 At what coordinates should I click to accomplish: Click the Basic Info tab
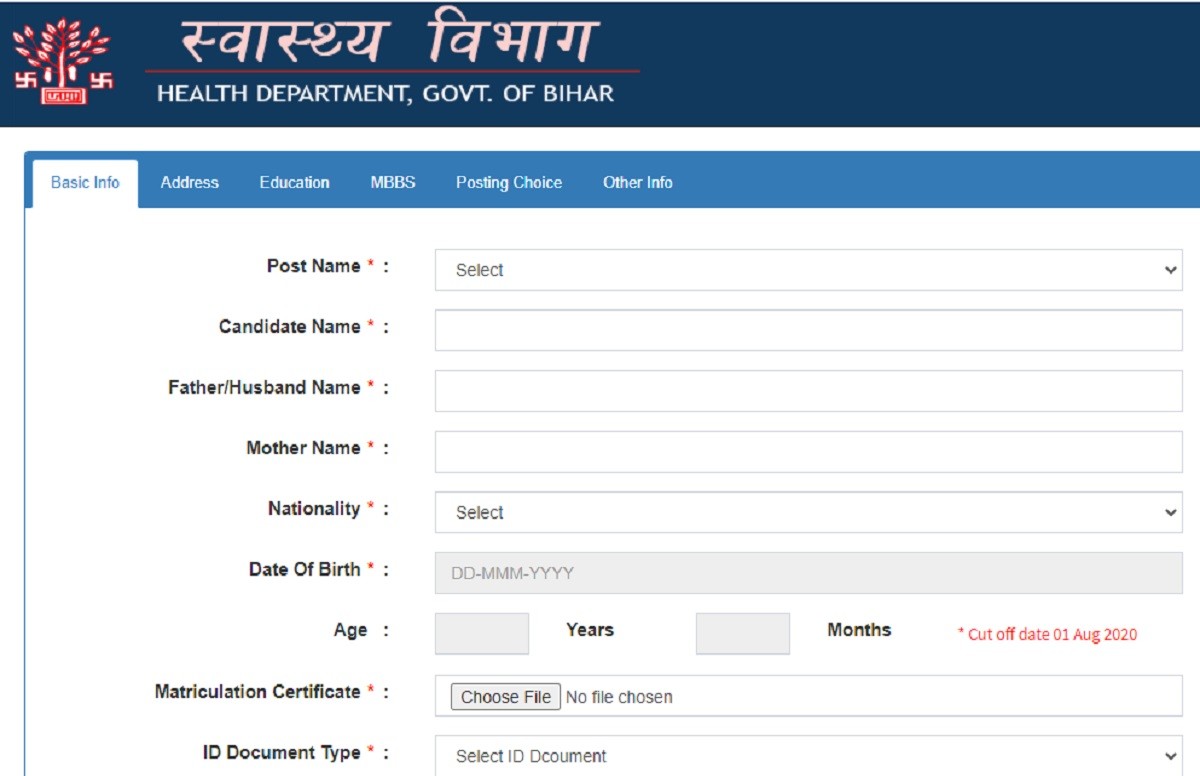point(85,182)
